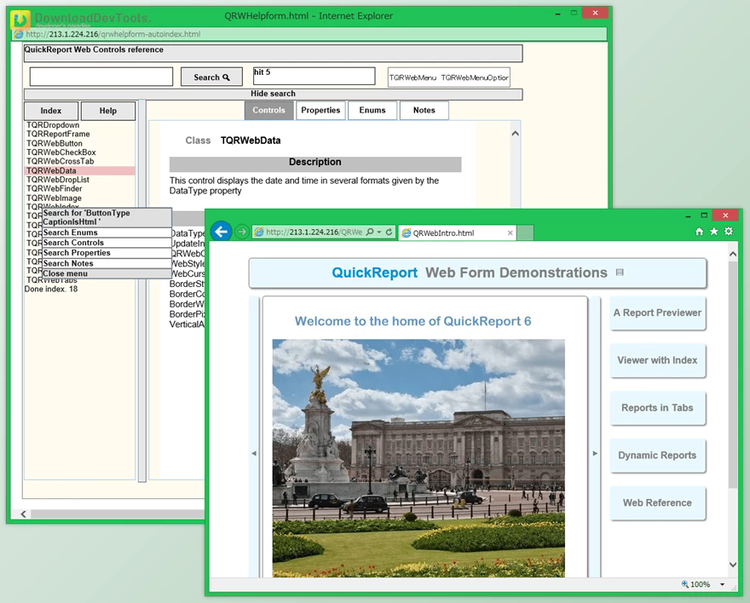Open Reports in Tabs demo
The width and height of the screenshot is (750, 603).
click(657, 408)
